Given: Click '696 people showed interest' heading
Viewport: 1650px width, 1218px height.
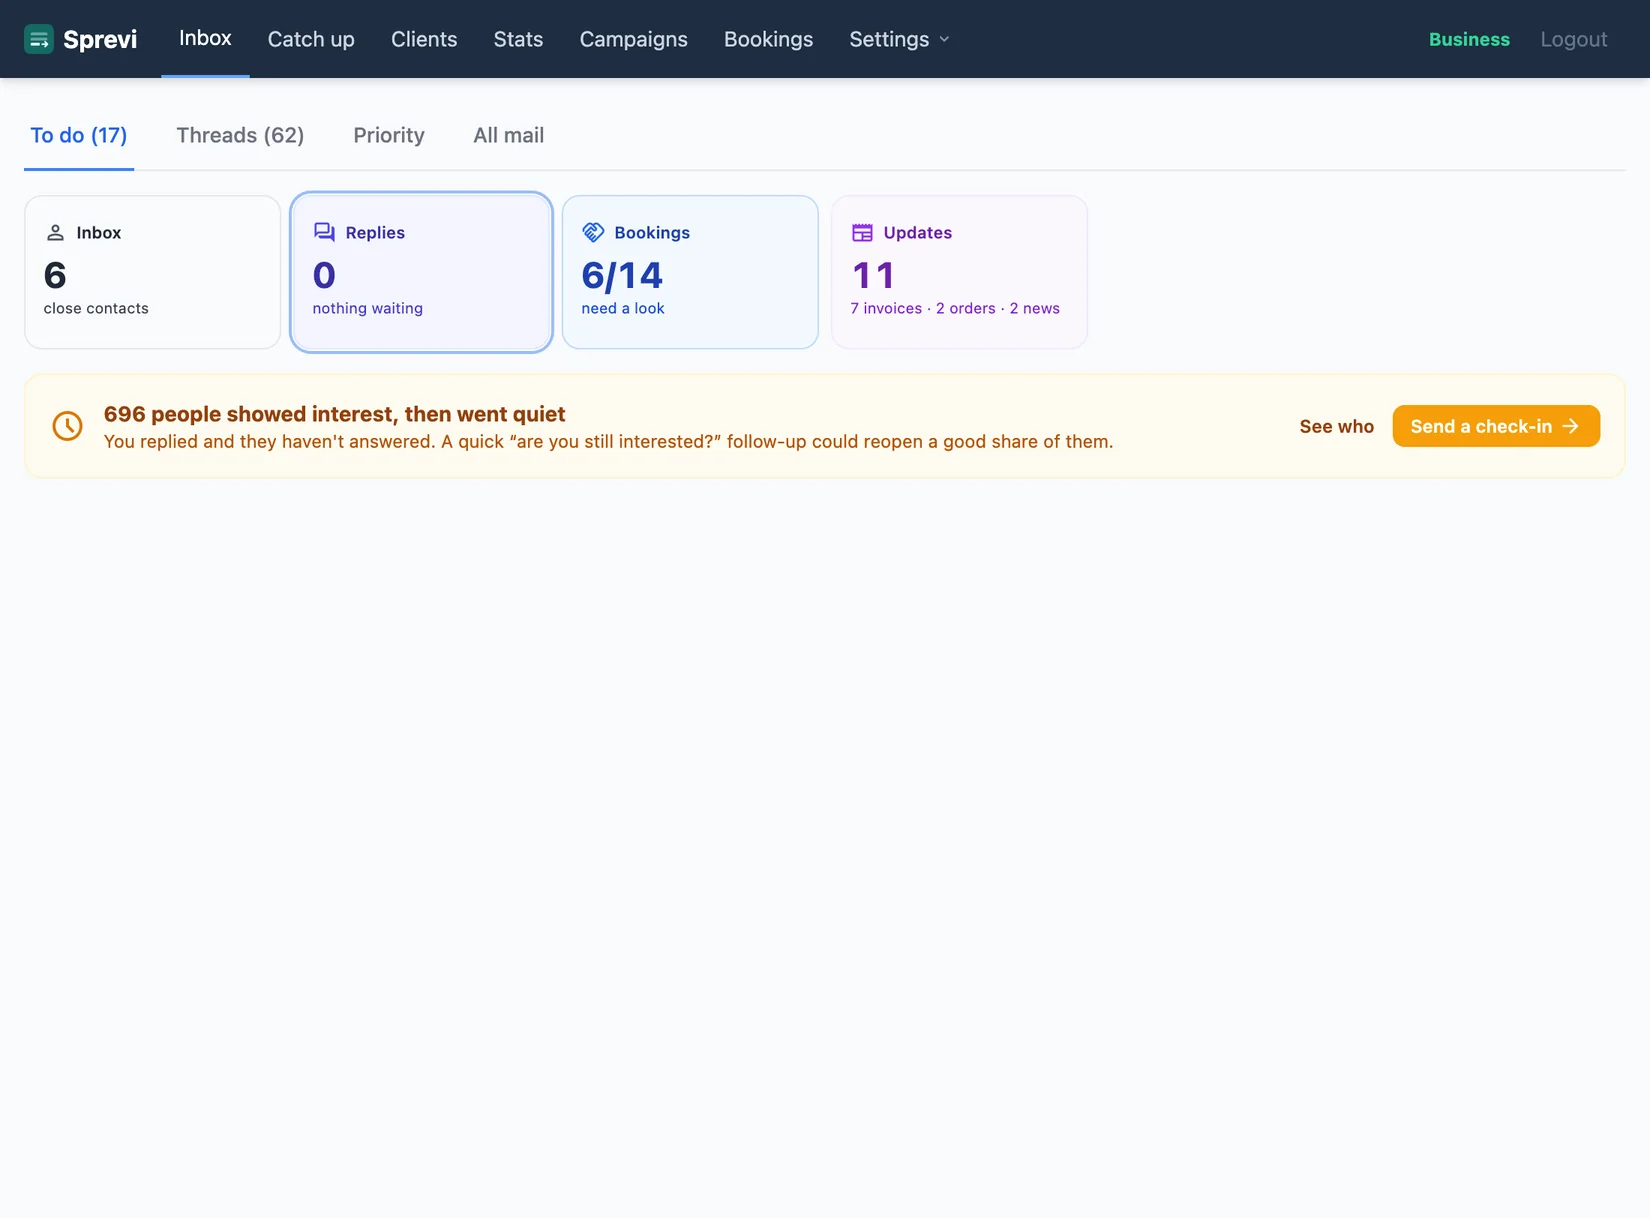Looking at the screenshot, I should [x=335, y=414].
